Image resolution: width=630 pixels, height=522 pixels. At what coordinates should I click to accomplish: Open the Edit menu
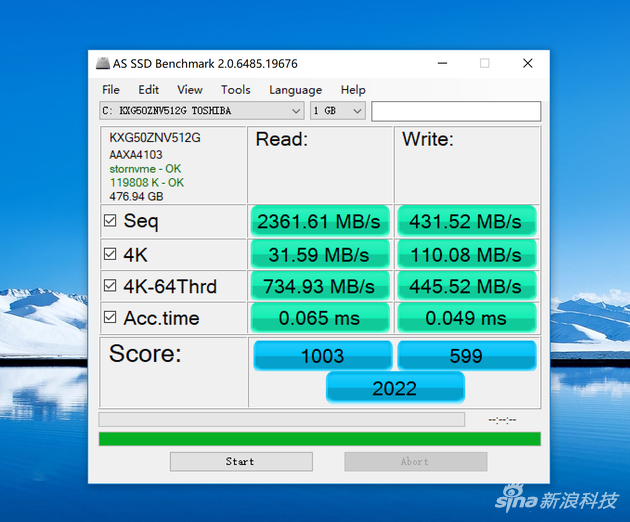(149, 90)
